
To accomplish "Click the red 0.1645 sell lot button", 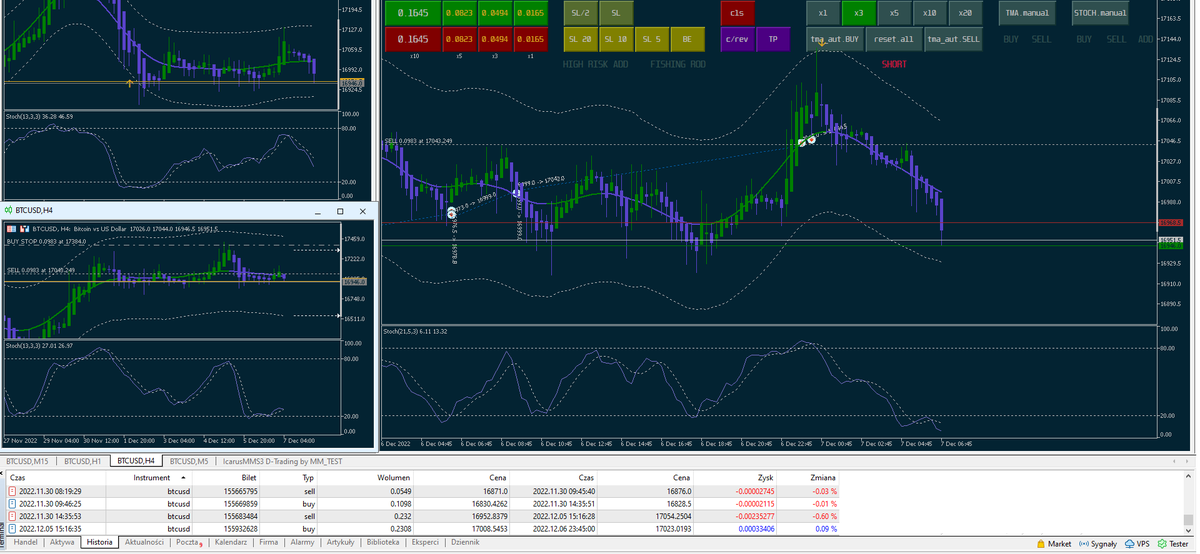I will (x=414, y=39).
